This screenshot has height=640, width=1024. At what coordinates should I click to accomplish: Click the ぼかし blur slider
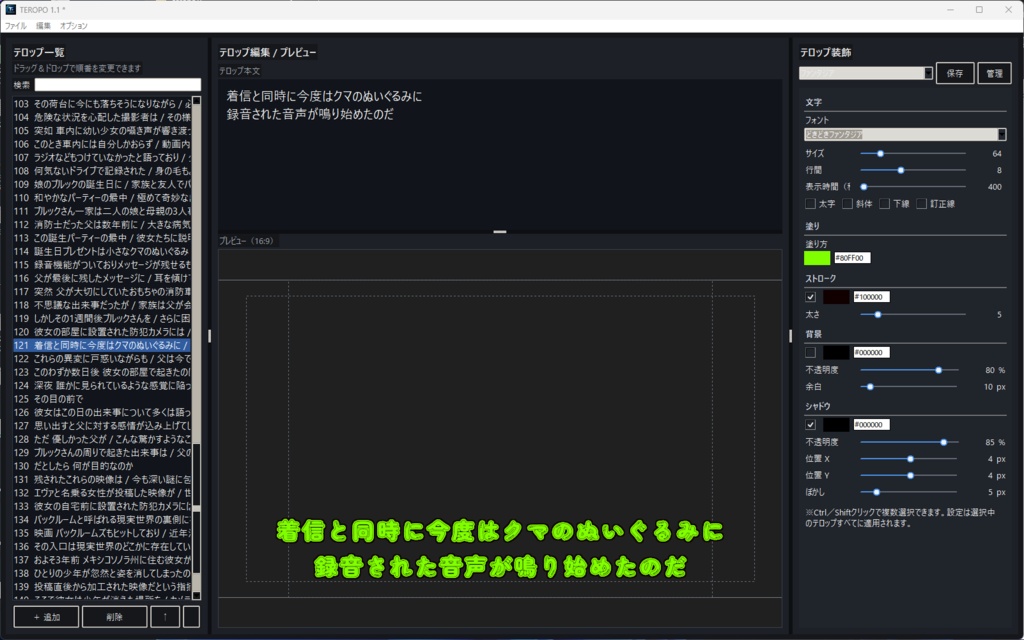click(x=909, y=492)
